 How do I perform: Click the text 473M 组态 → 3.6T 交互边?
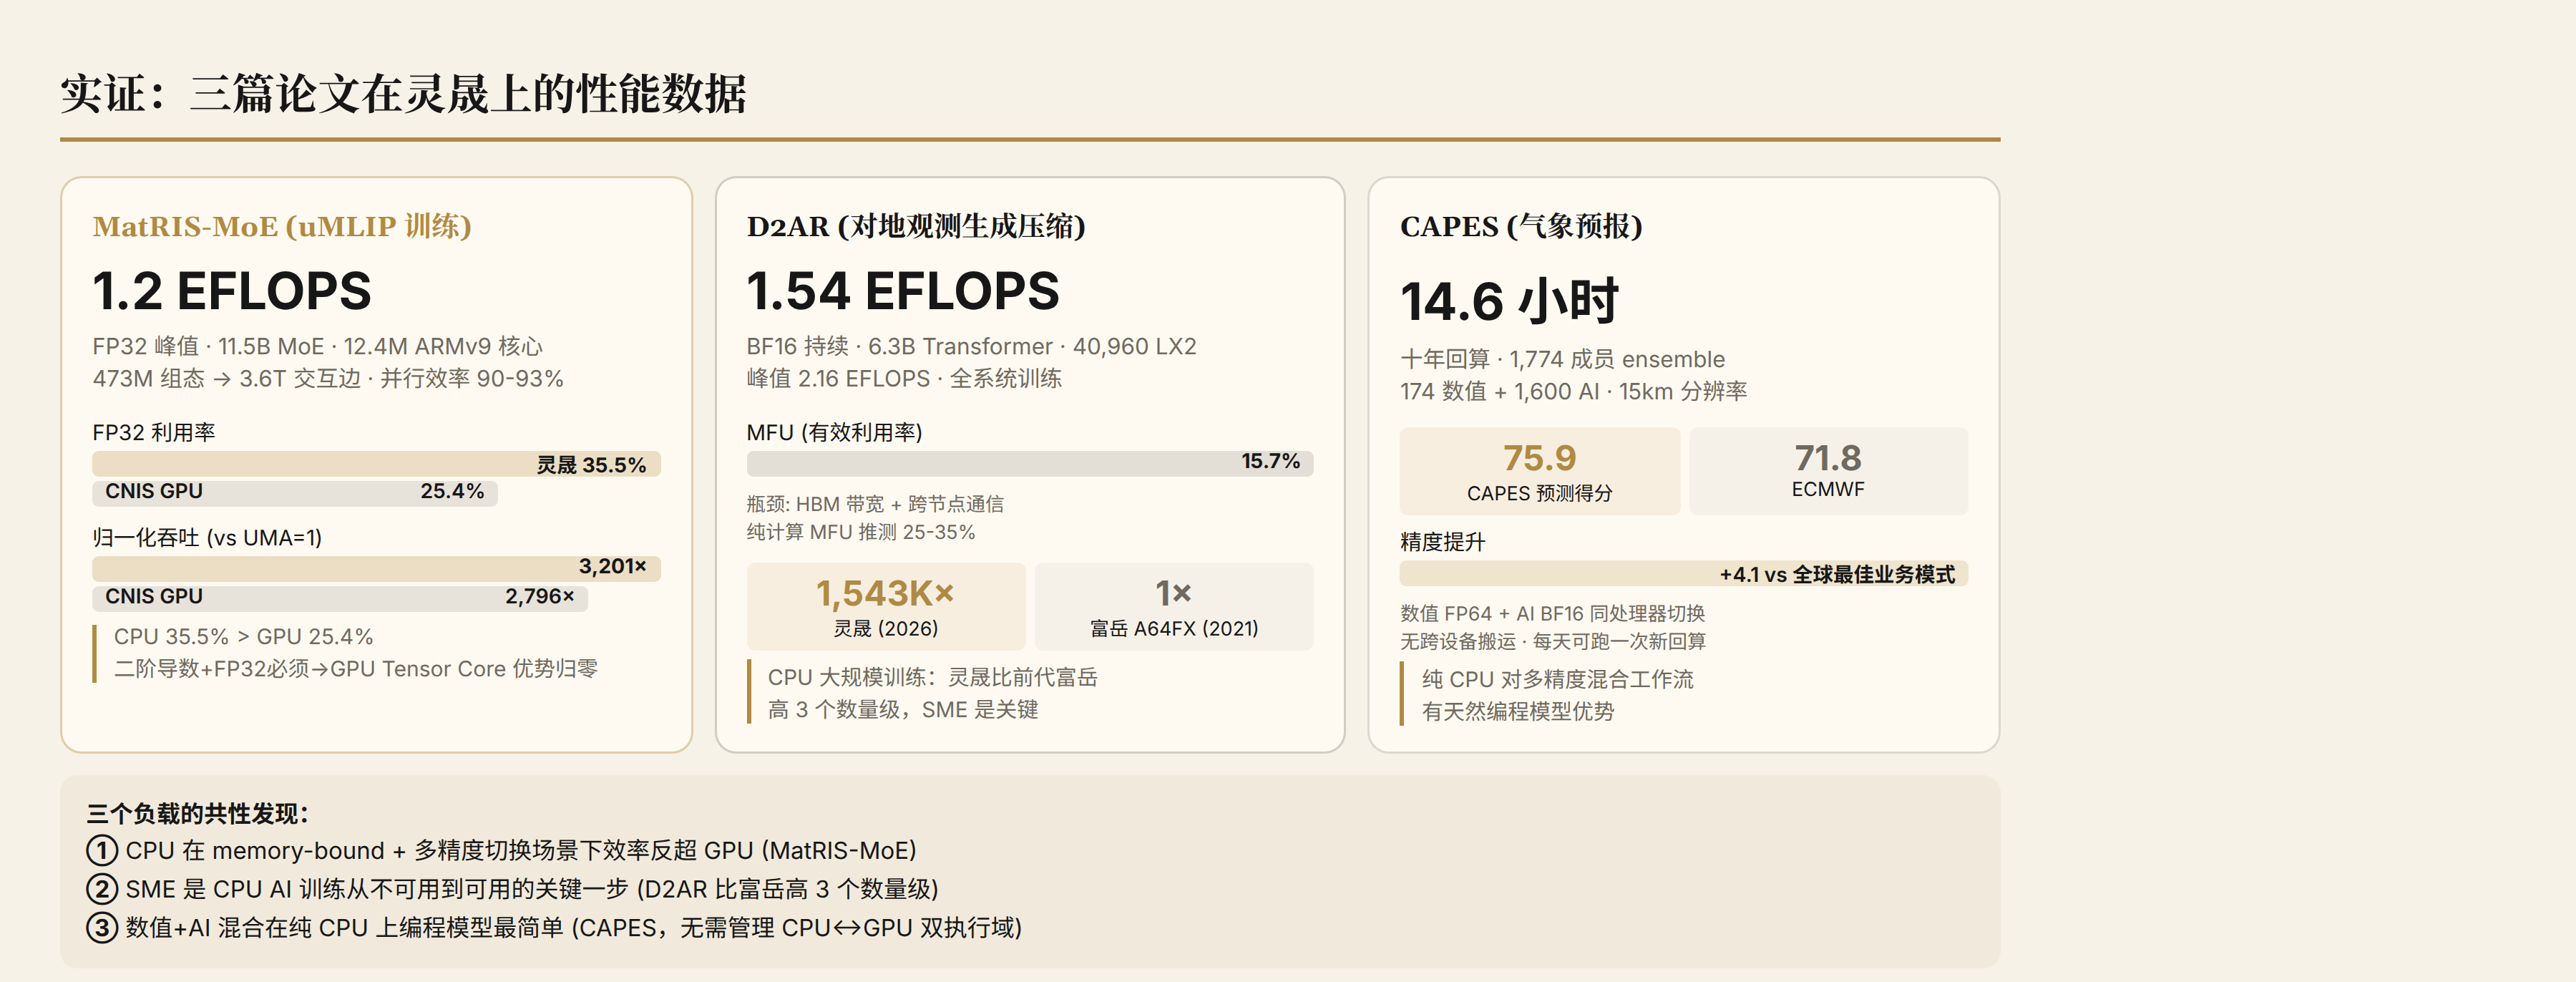tap(227, 378)
